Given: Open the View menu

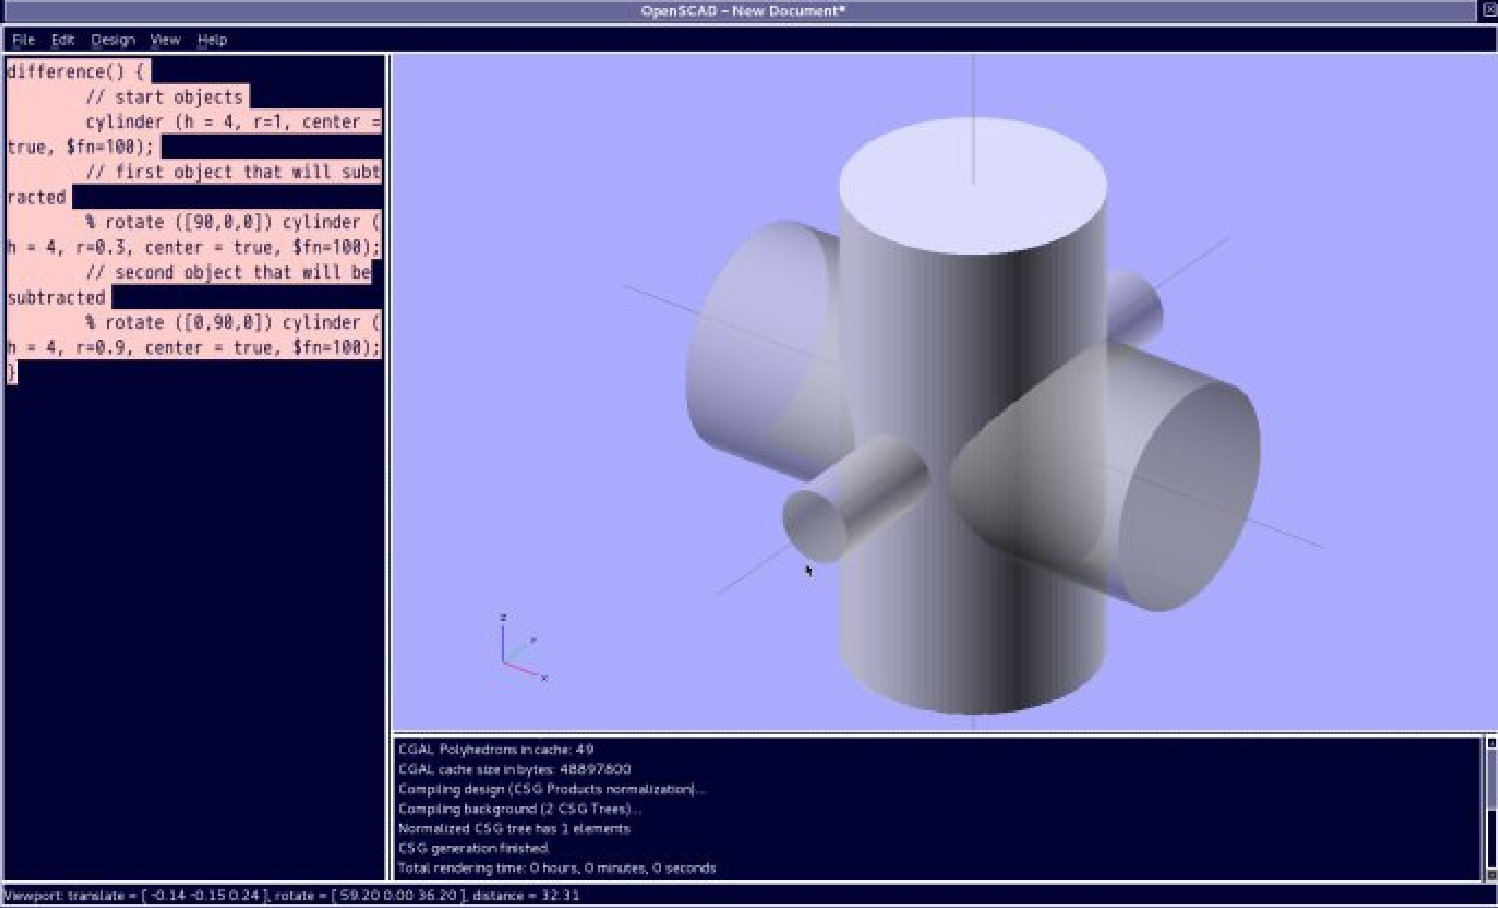Looking at the screenshot, I should [x=165, y=40].
